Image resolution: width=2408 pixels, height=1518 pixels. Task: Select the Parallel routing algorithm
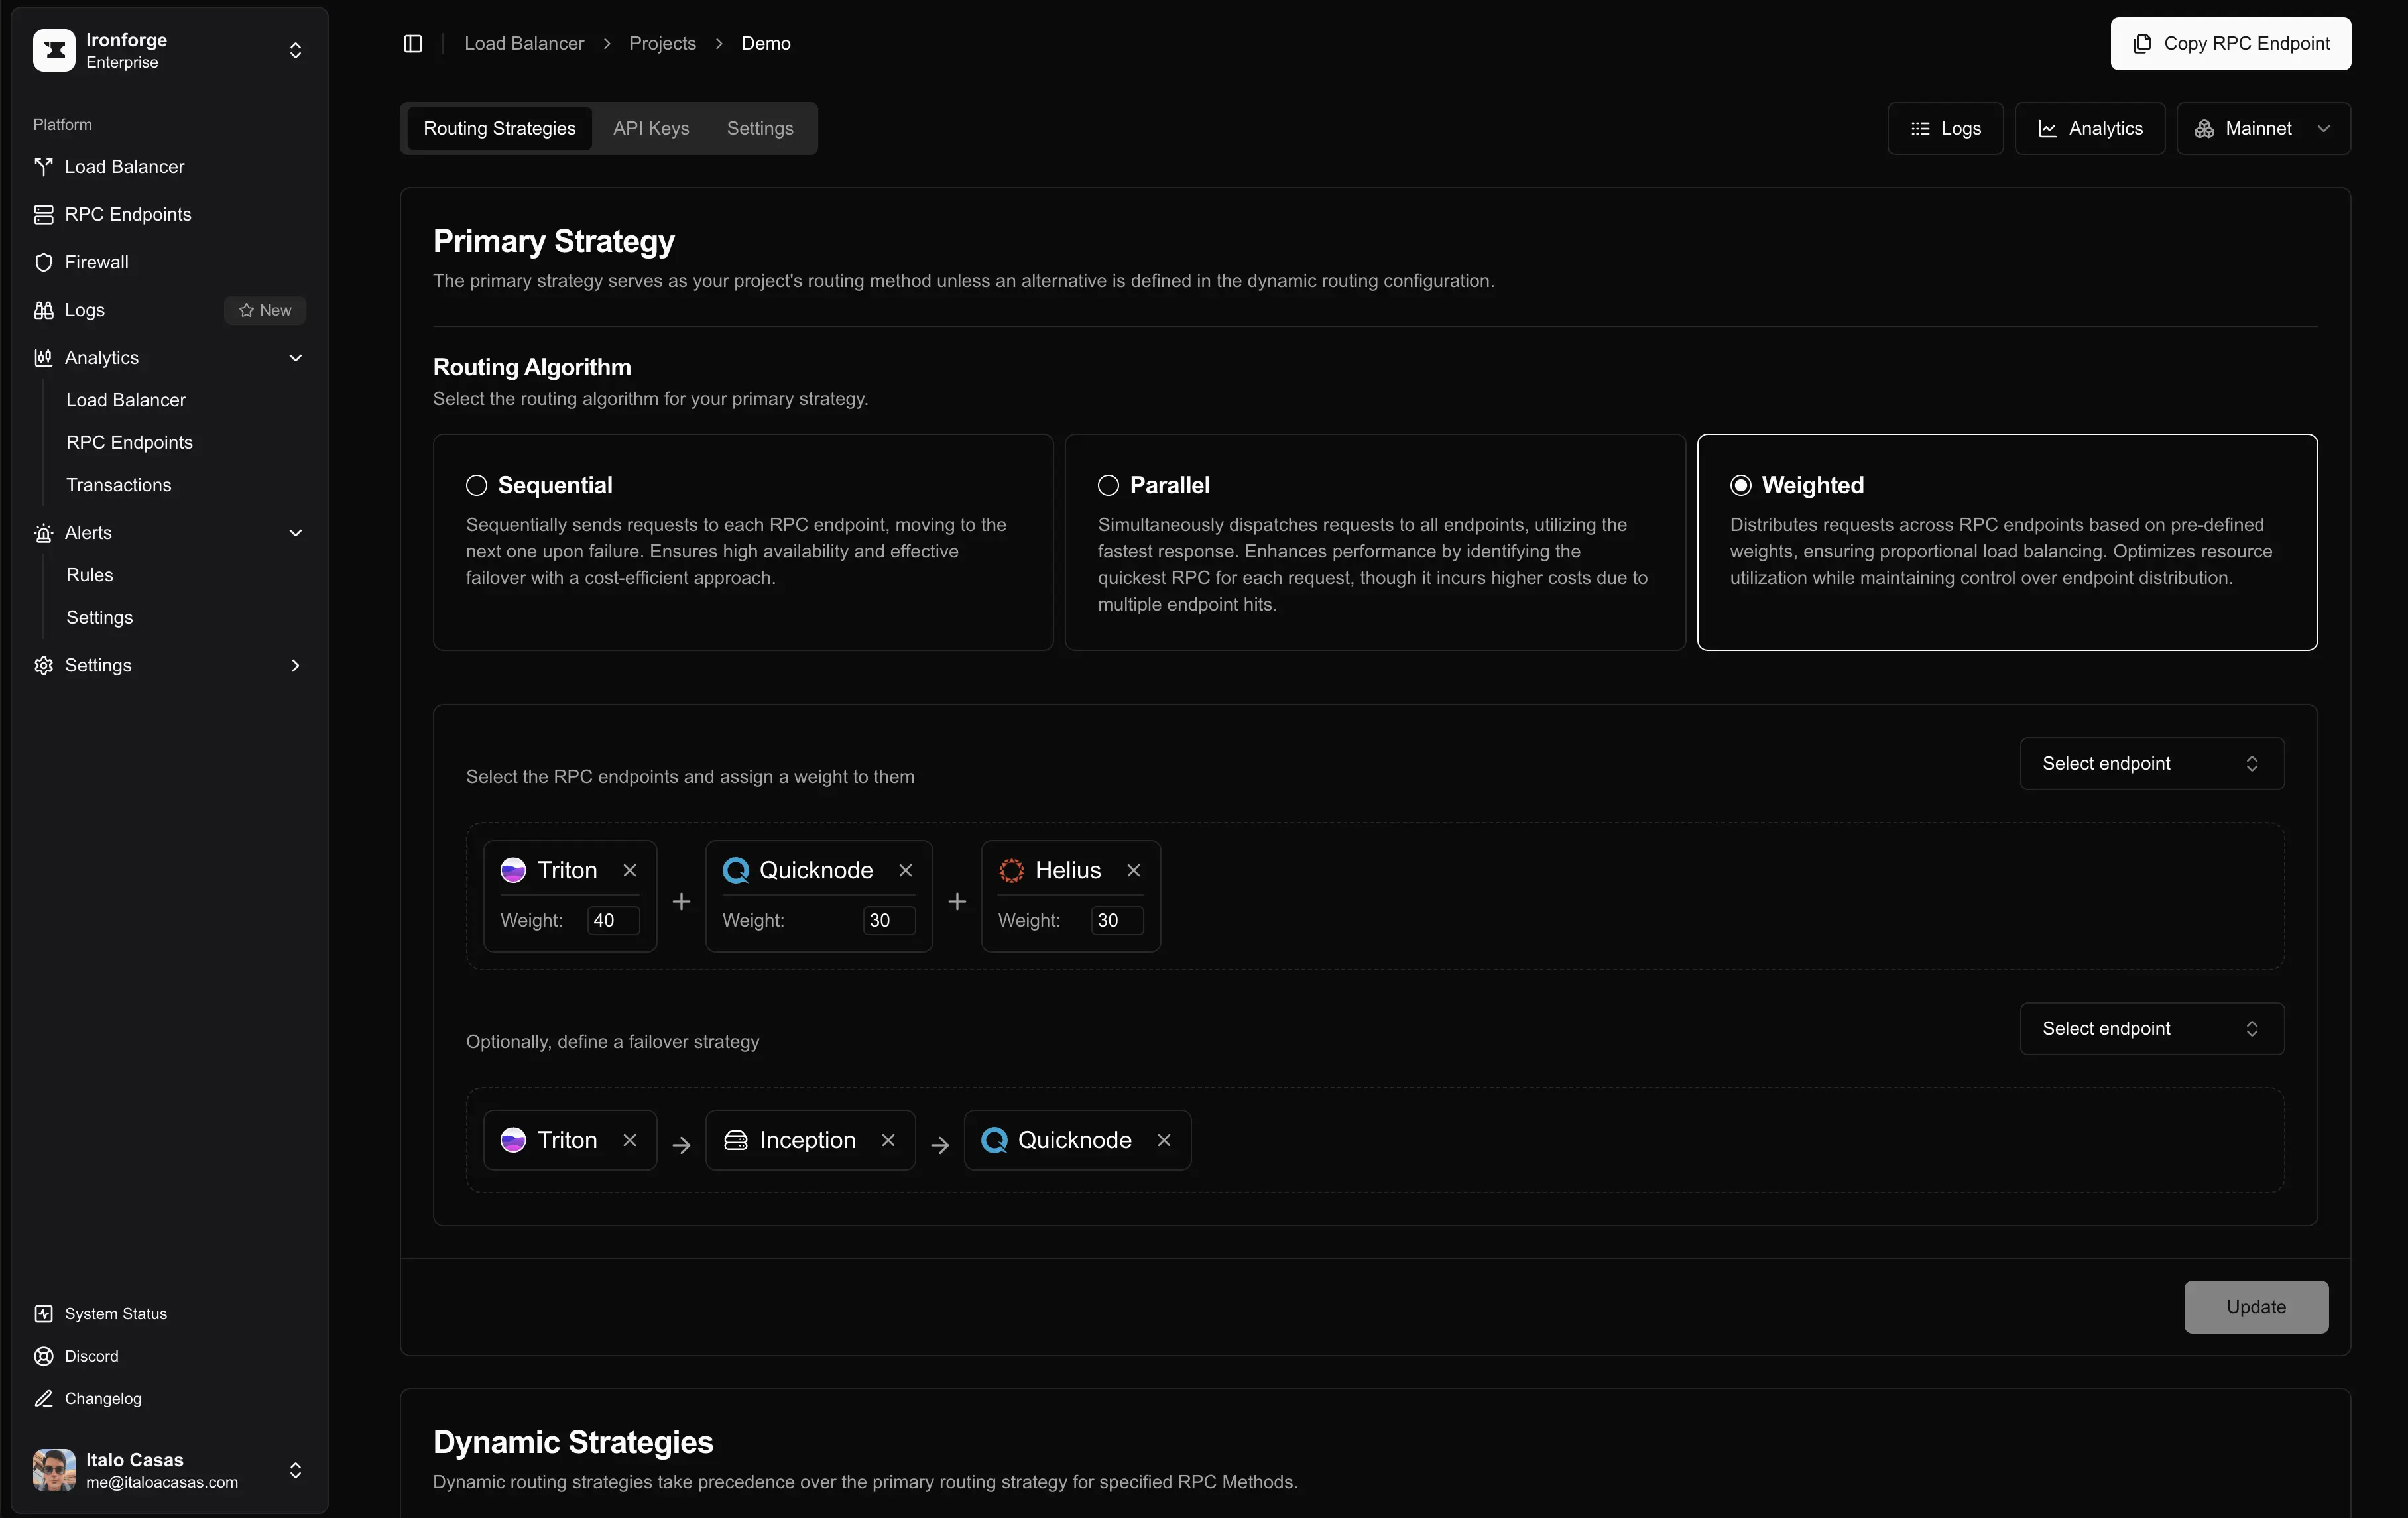1108,485
